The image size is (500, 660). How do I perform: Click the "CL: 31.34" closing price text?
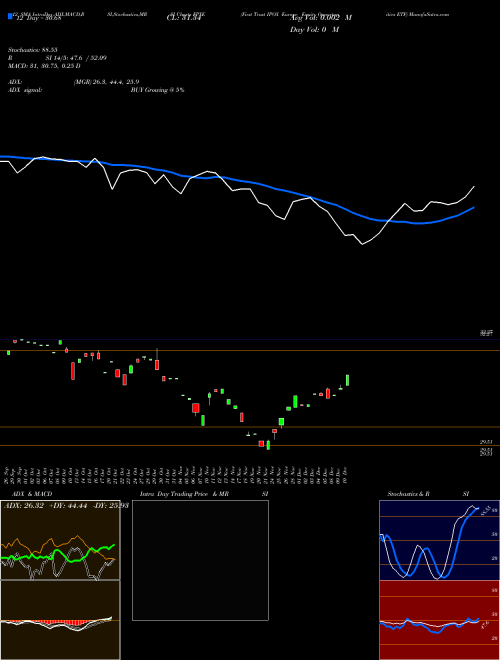pyautogui.click(x=184, y=18)
